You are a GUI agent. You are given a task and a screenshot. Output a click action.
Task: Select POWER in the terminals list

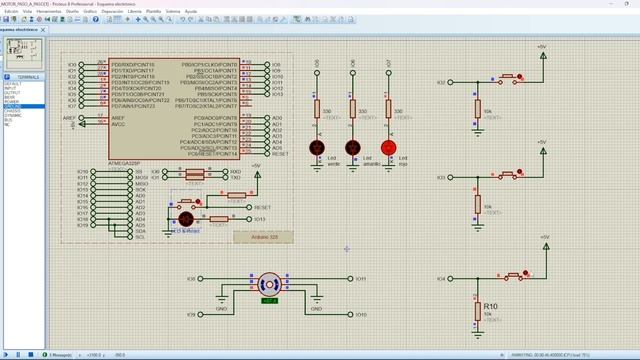[11, 102]
